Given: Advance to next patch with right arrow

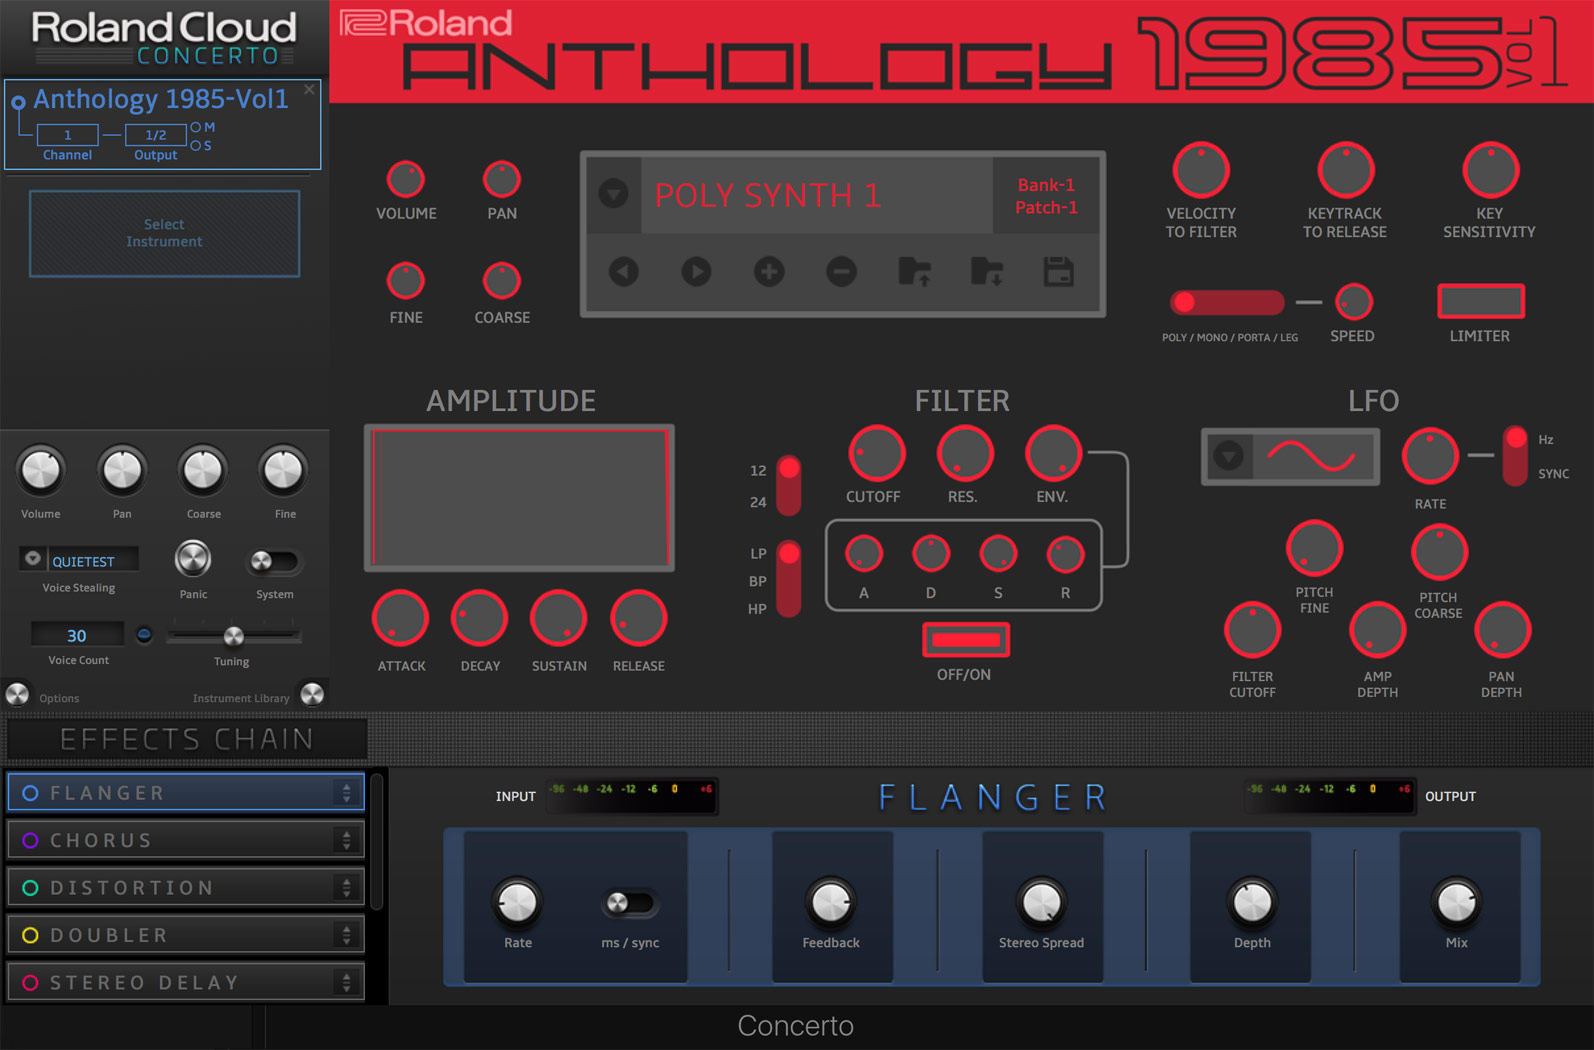Looking at the screenshot, I should click(x=696, y=271).
